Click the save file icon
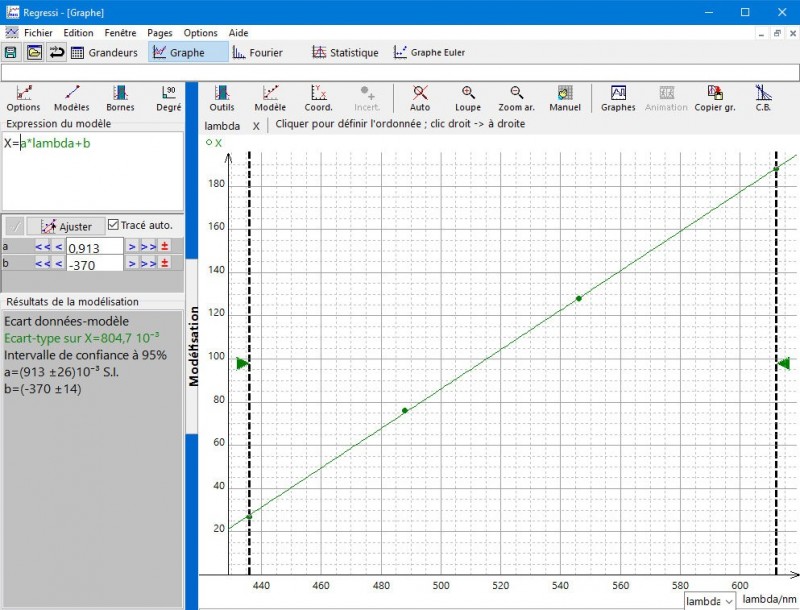The image size is (800, 610). coord(11,53)
